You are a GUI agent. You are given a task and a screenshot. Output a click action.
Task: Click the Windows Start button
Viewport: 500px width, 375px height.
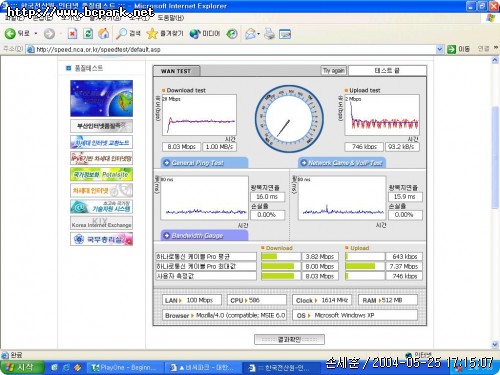tap(22, 367)
